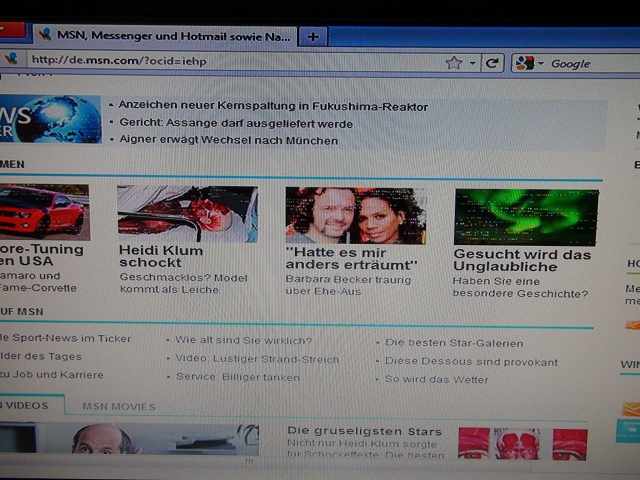Viewport: 640px width, 480px height.
Task: Open 'Gericht: Assange darf ausgeliefert werde' link
Action: coord(235,123)
